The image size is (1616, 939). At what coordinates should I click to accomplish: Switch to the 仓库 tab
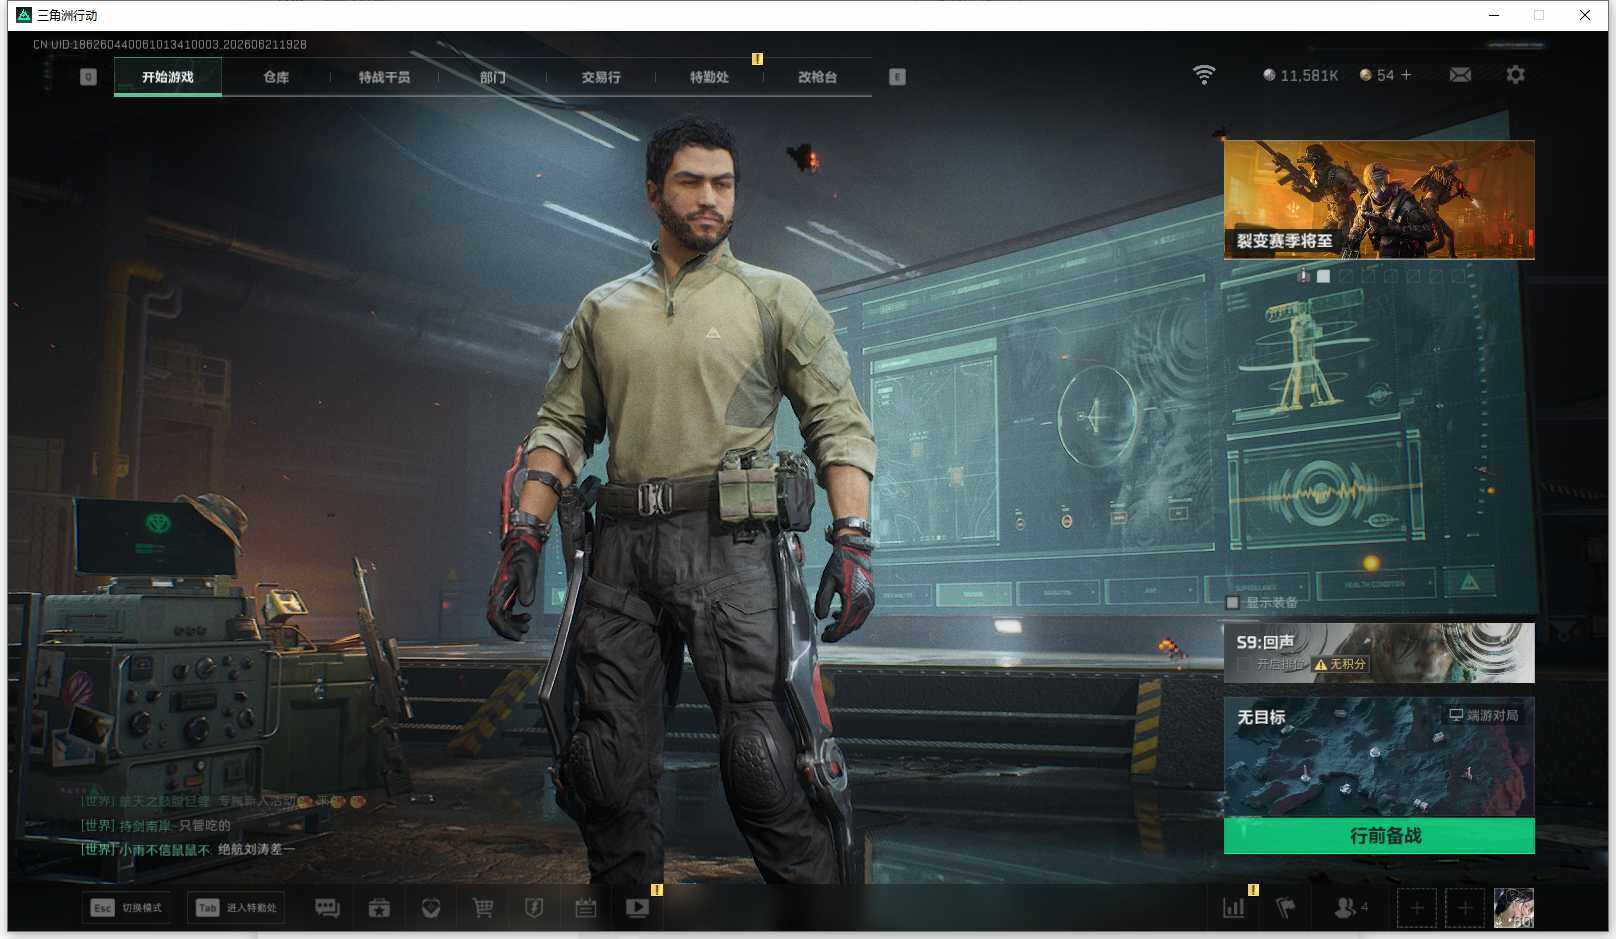pyautogui.click(x=276, y=77)
